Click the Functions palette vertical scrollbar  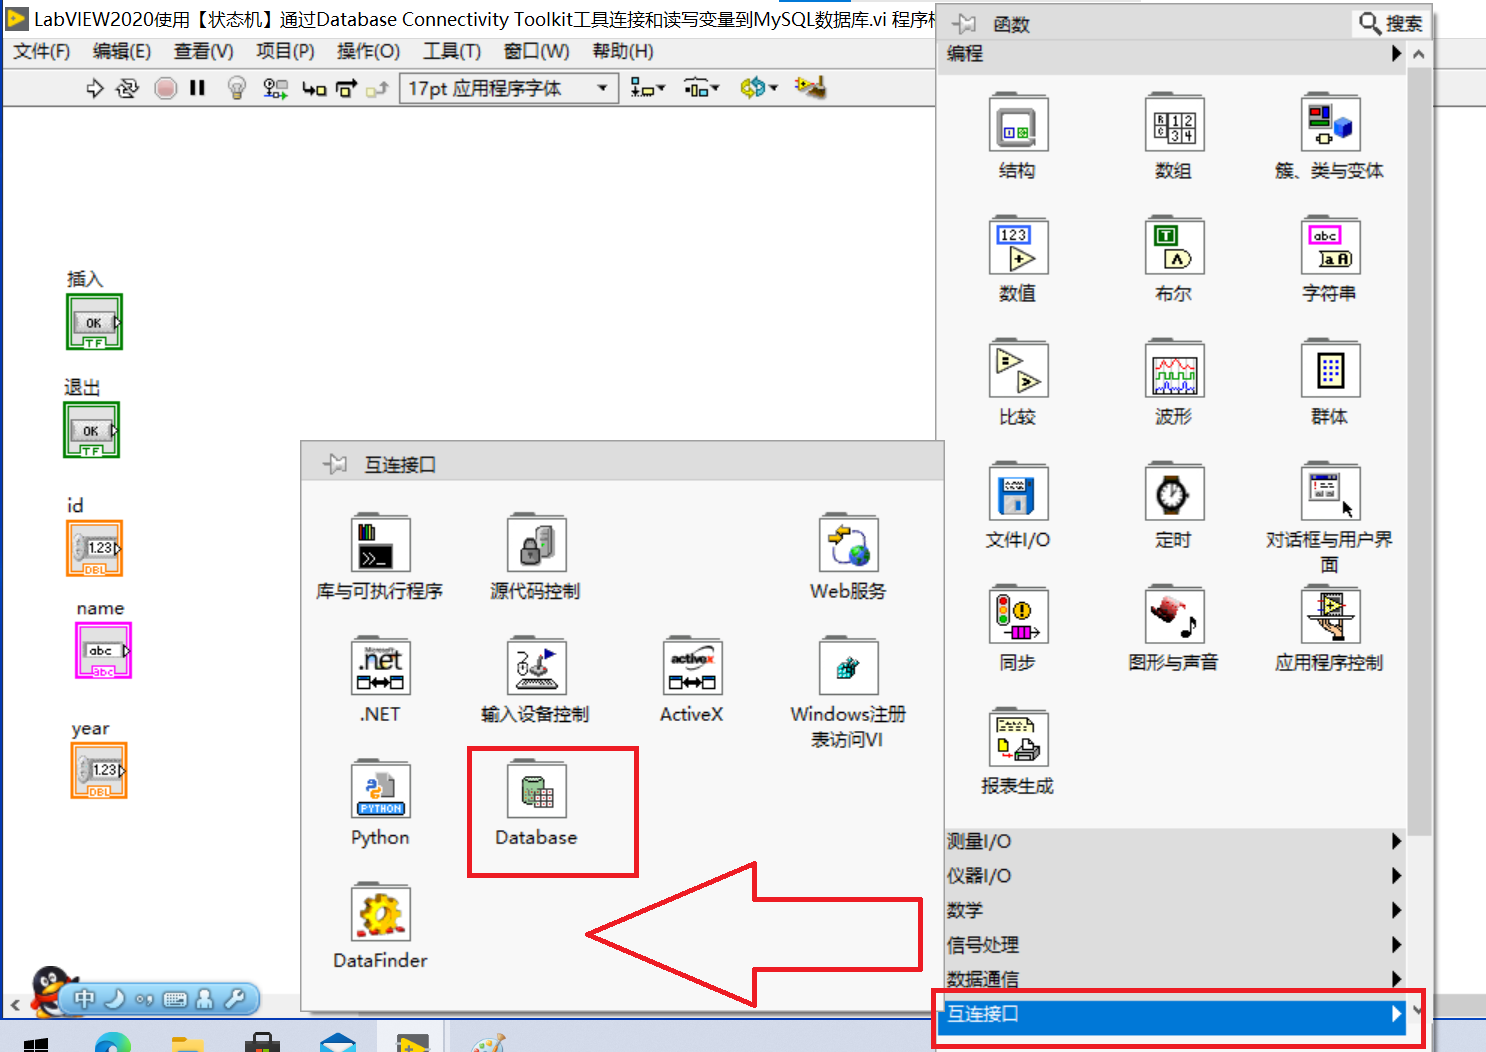[x=1418, y=440]
